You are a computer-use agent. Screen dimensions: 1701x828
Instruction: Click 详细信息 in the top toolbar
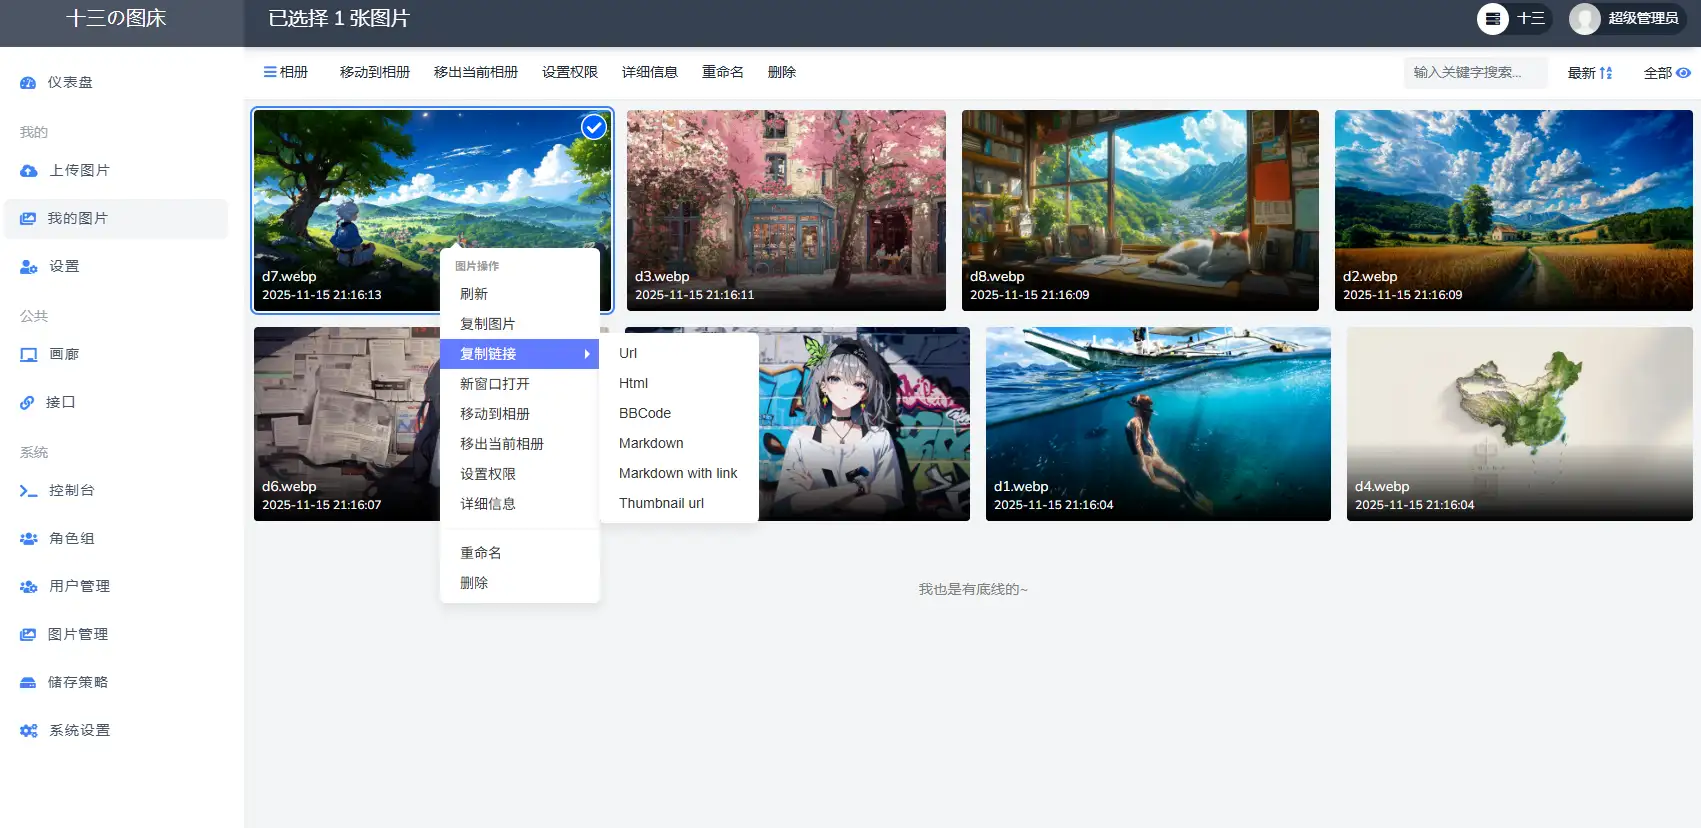point(650,72)
